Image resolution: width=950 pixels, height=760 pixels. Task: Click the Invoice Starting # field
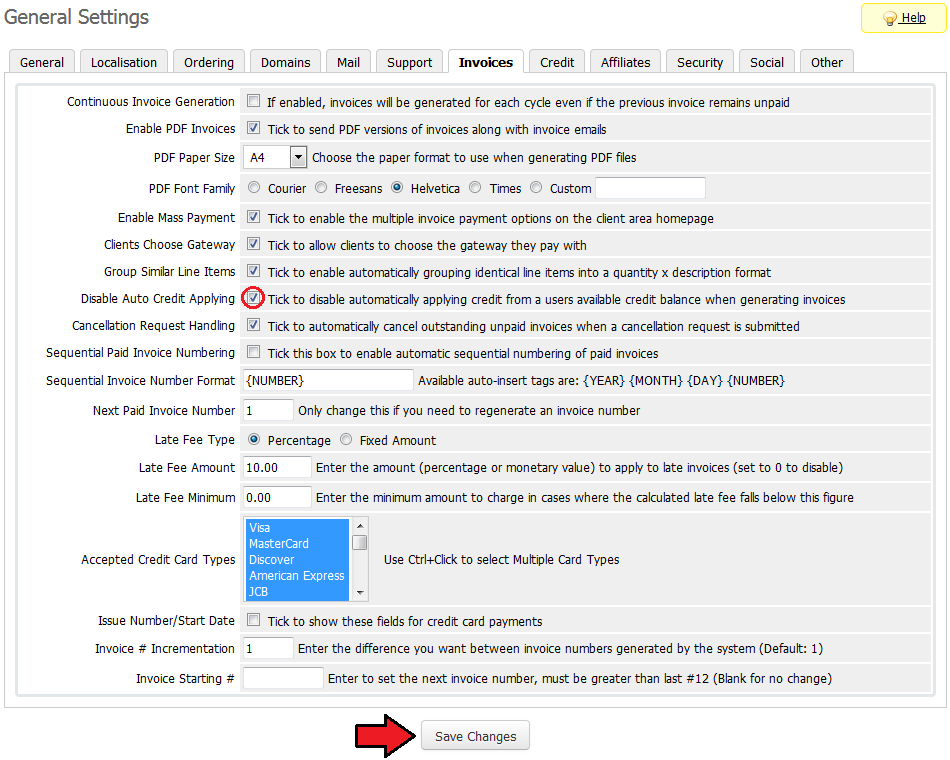[284, 678]
